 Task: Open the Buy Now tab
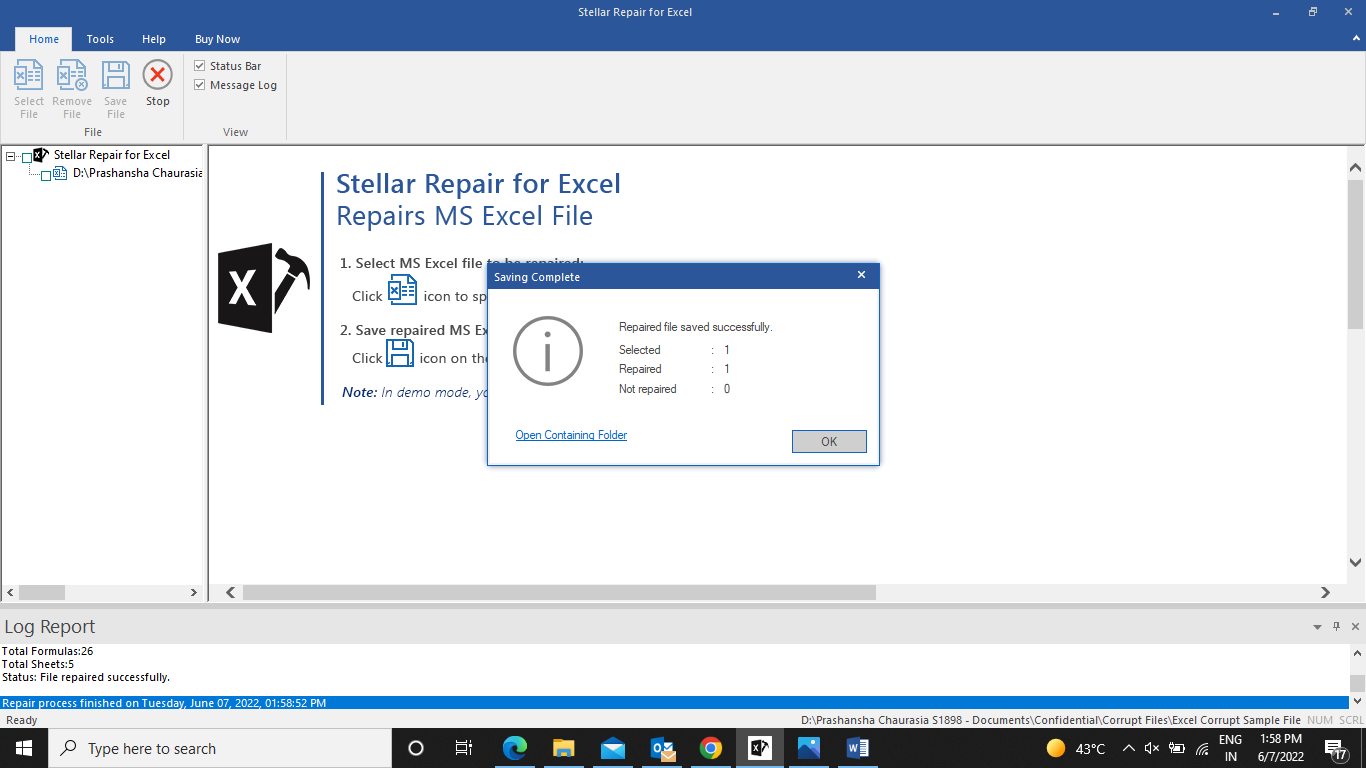coord(217,39)
